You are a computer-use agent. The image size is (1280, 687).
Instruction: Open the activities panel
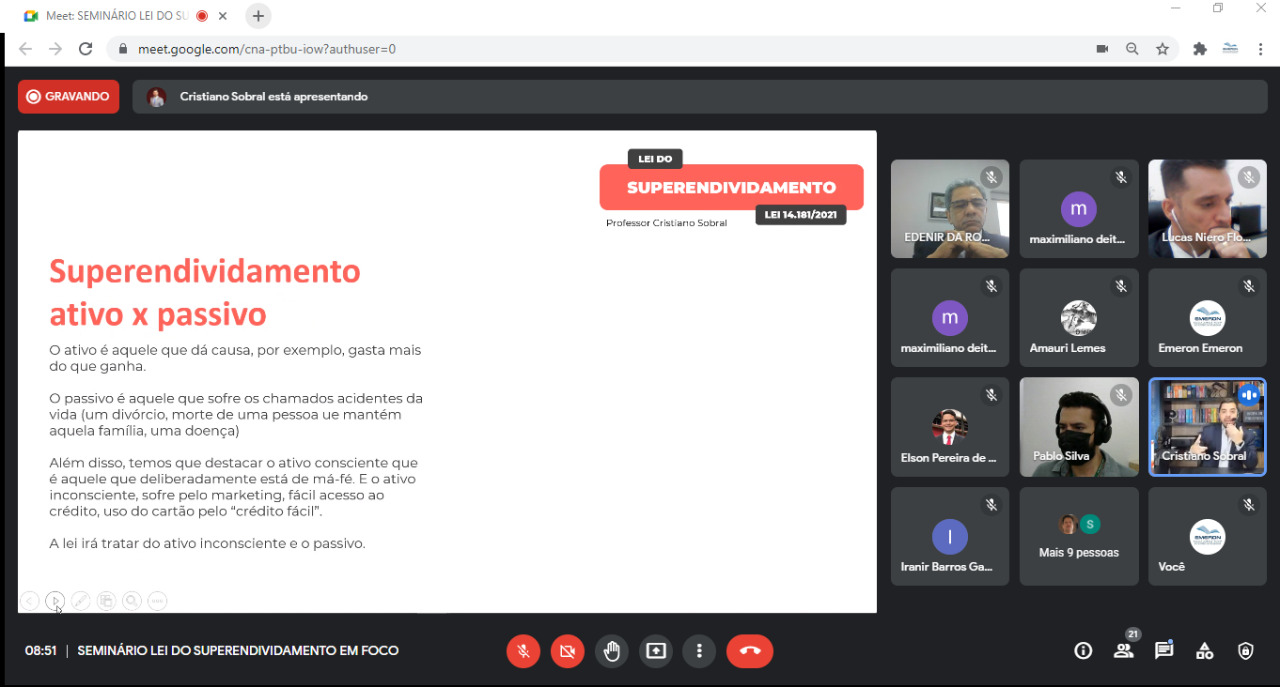pos(1205,651)
